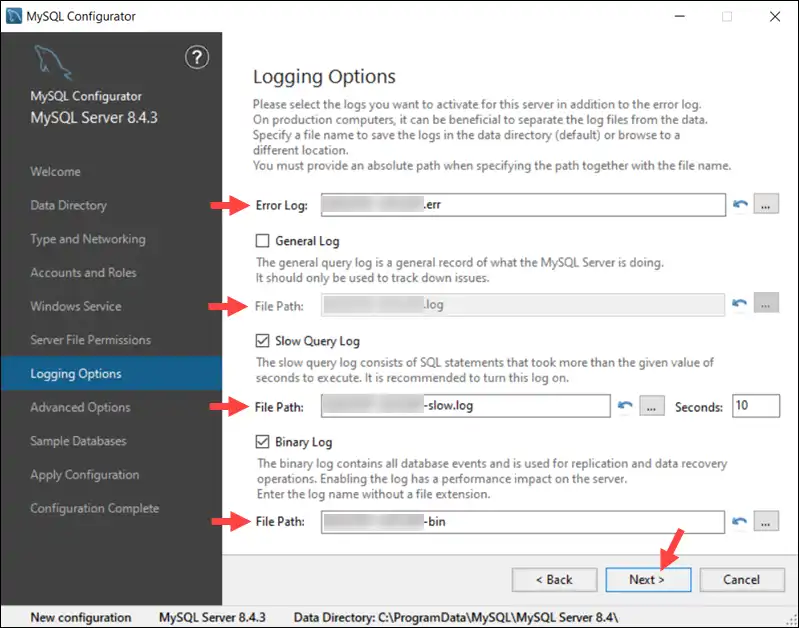Go to Apply Configuration step

(x=84, y=475)
